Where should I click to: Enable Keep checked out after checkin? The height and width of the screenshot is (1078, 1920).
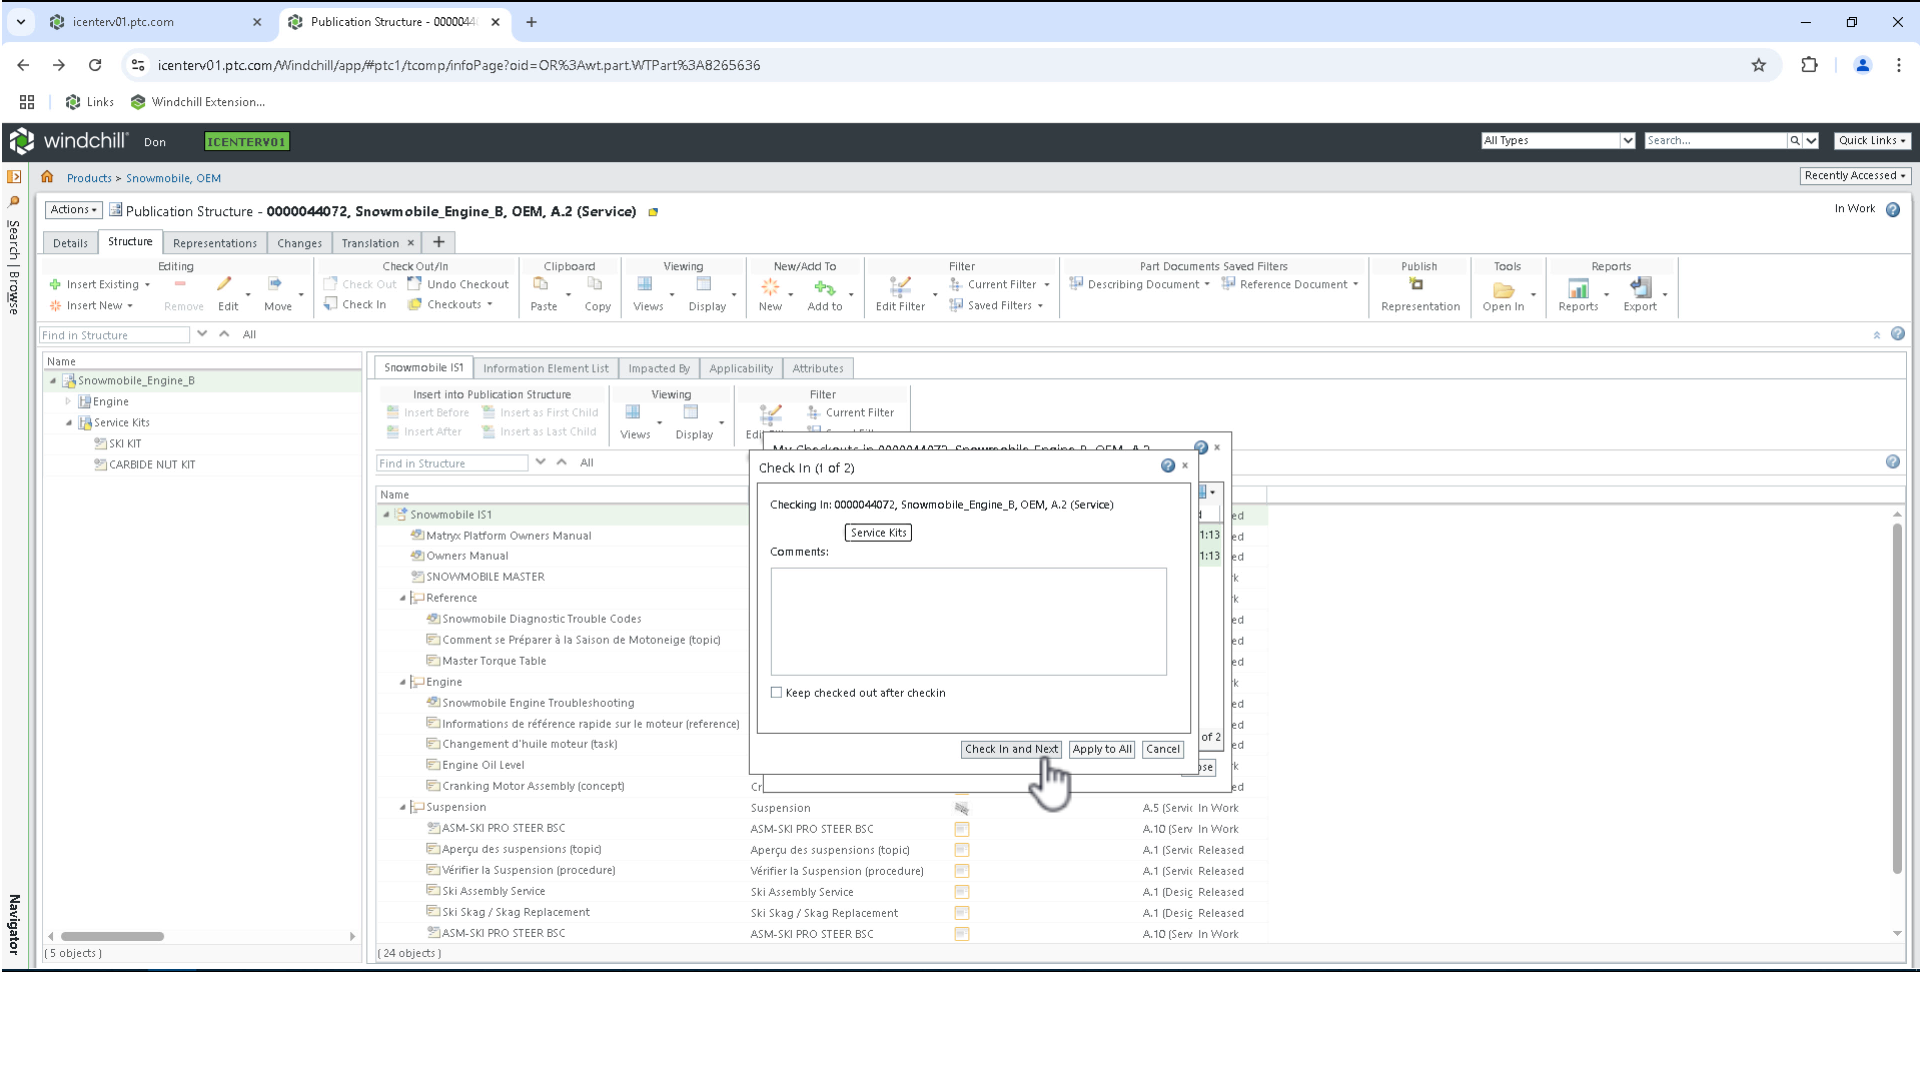[x=776, y=692]
